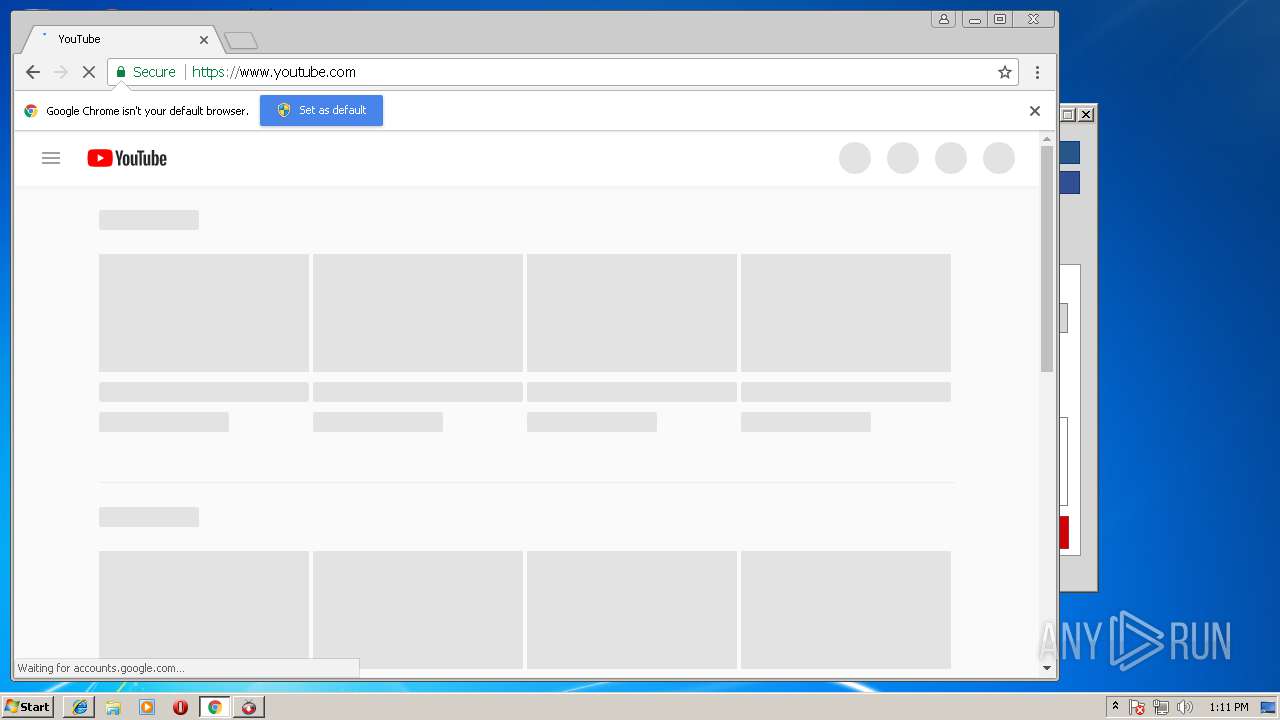Screen dimensions: 1280x720
Task: Switch to the Chrome taskbar button
Action: coord(214,707)
